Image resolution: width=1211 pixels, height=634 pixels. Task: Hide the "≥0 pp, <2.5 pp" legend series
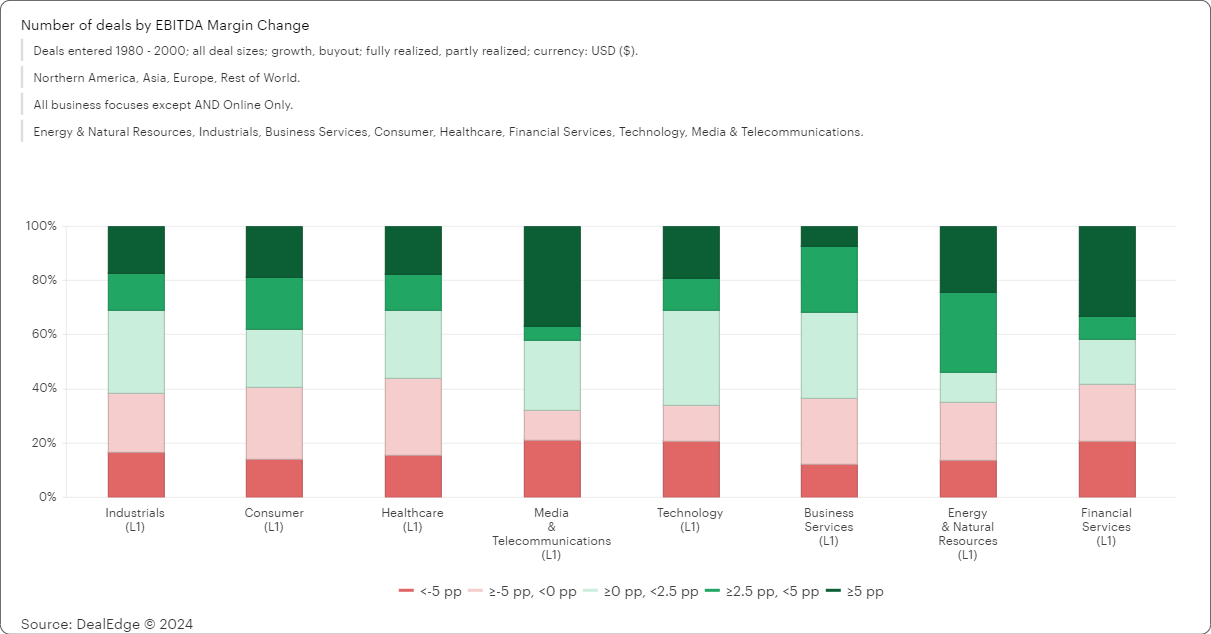pyautogui.click(x=649, y=591)
